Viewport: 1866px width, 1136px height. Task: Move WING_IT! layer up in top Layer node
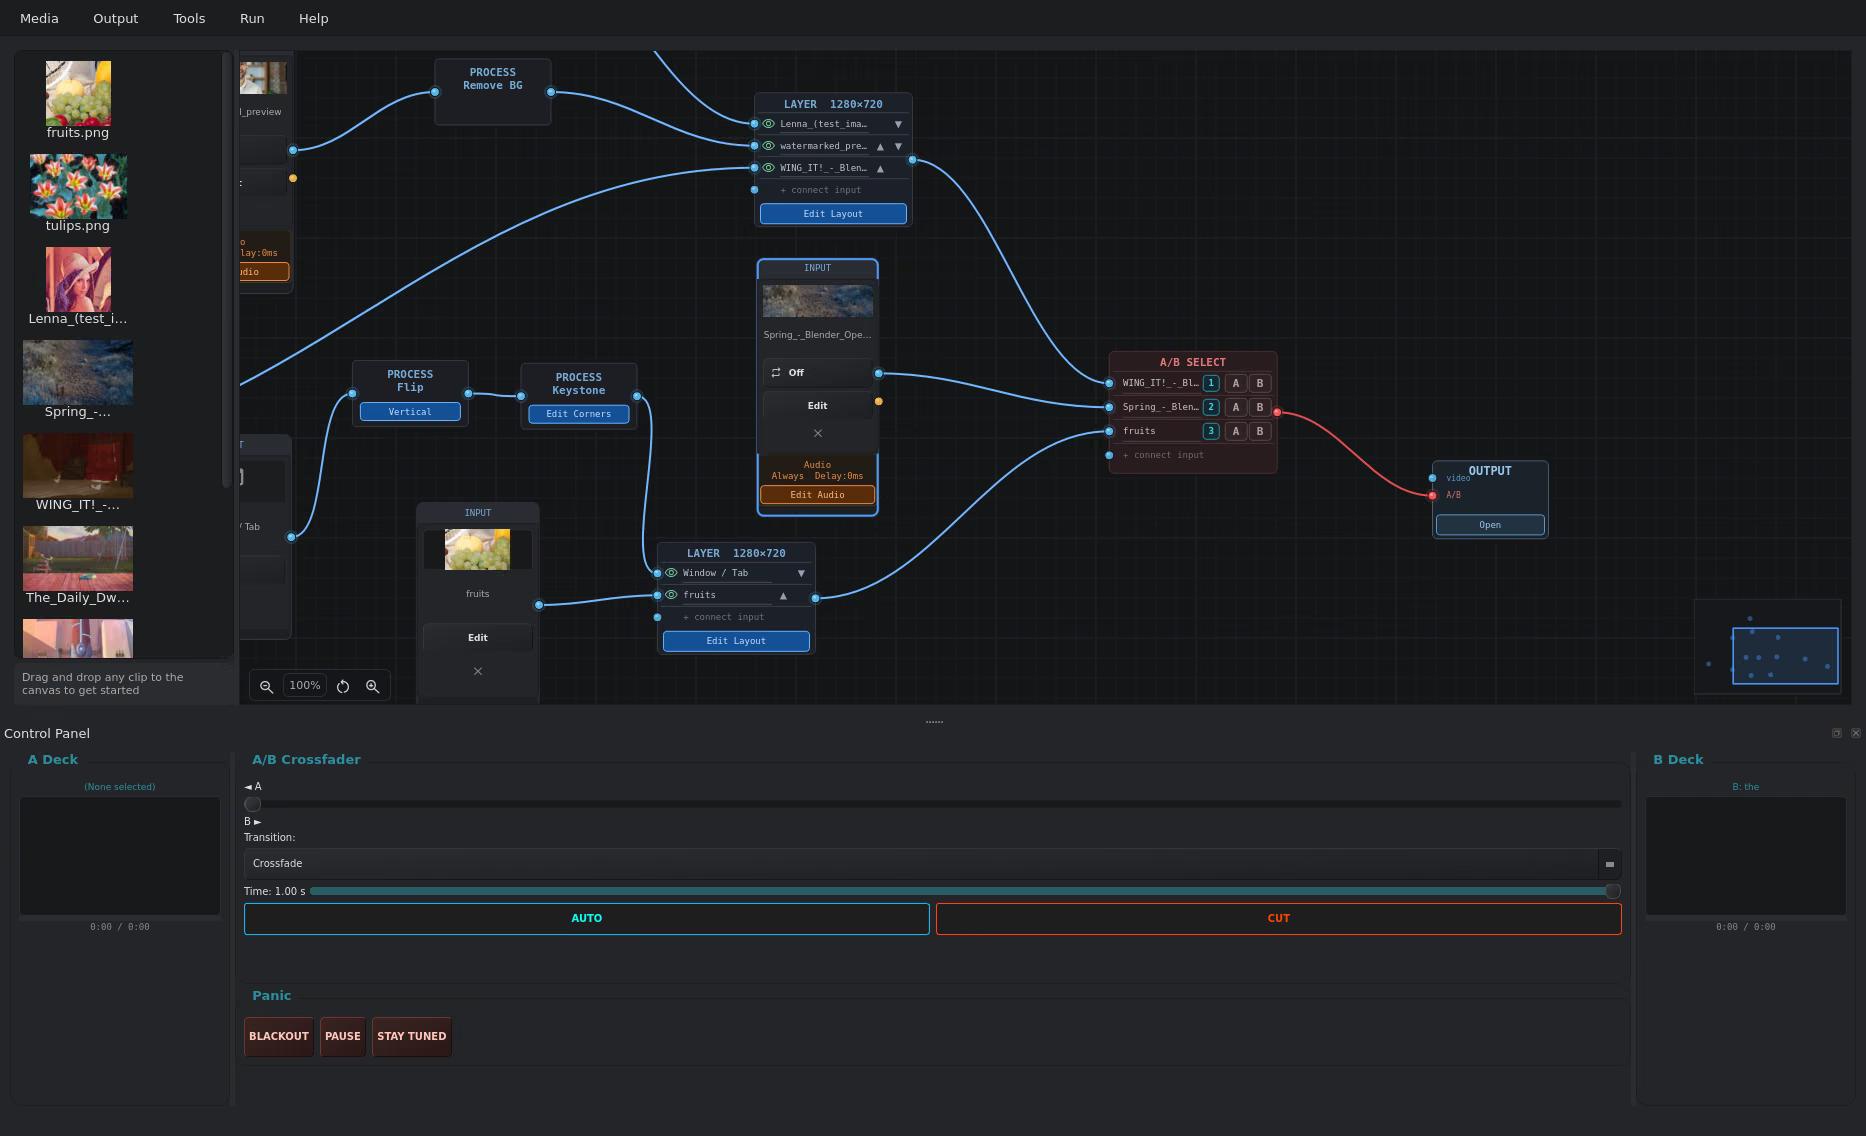coord(880,168)
